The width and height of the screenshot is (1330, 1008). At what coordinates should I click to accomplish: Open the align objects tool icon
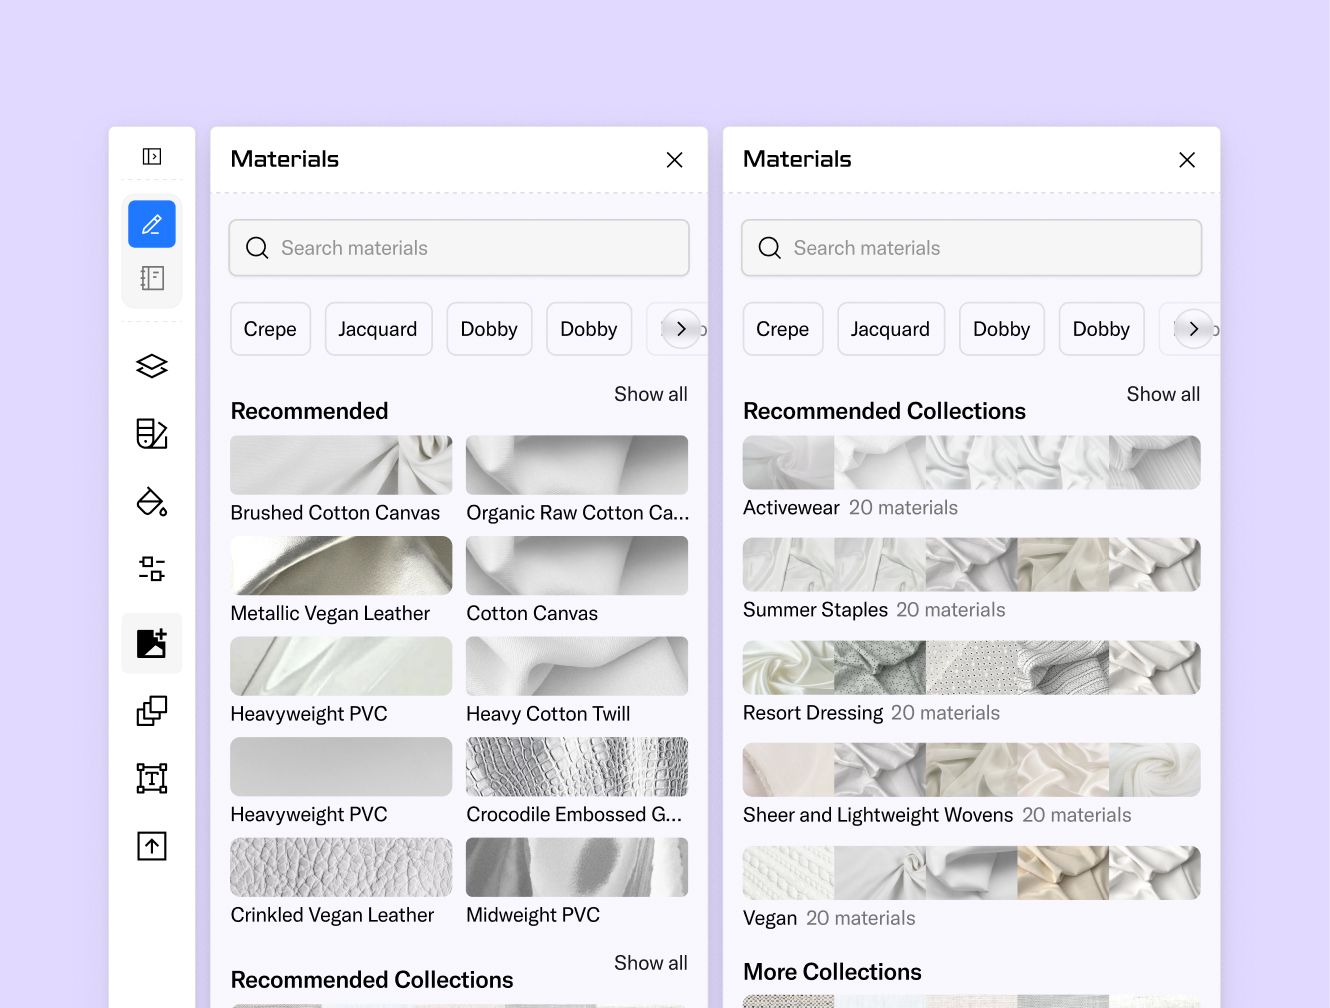pos(152,569)
